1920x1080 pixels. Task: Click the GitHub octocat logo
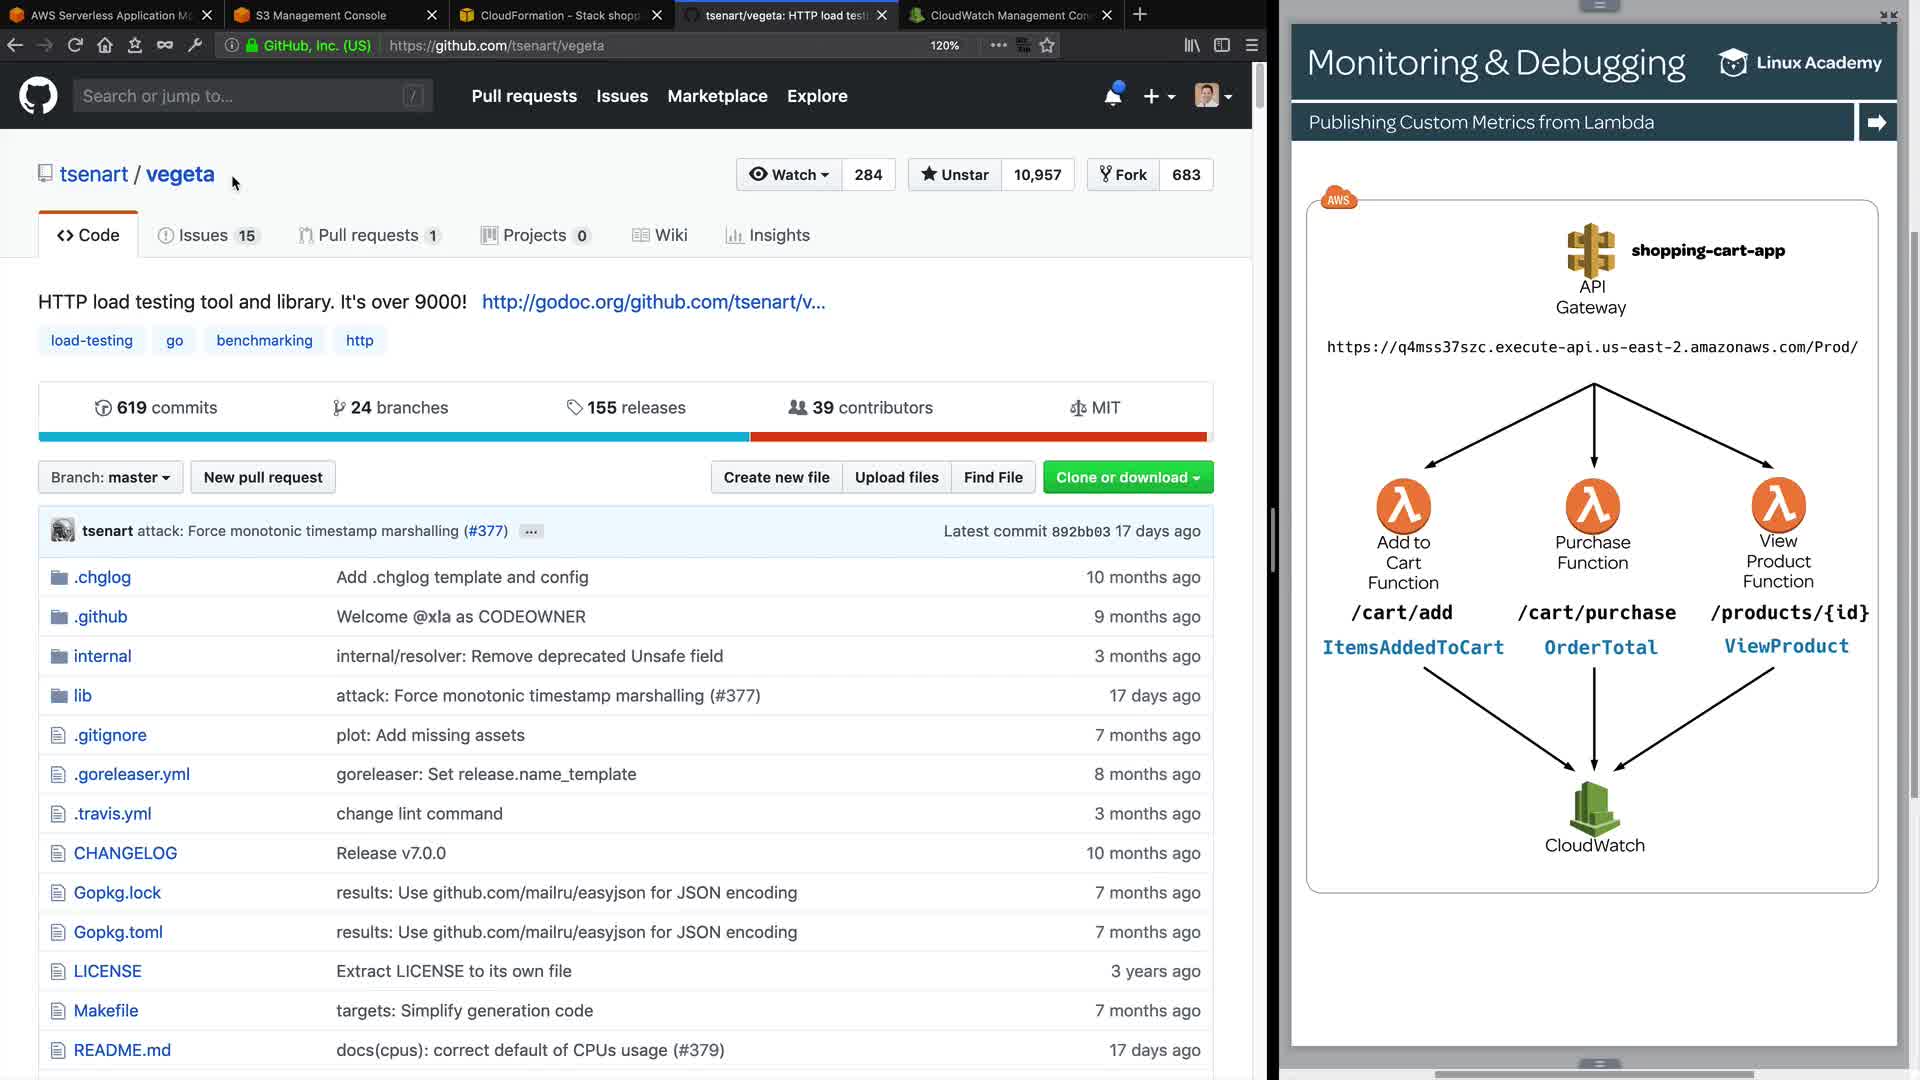(38, 96)
